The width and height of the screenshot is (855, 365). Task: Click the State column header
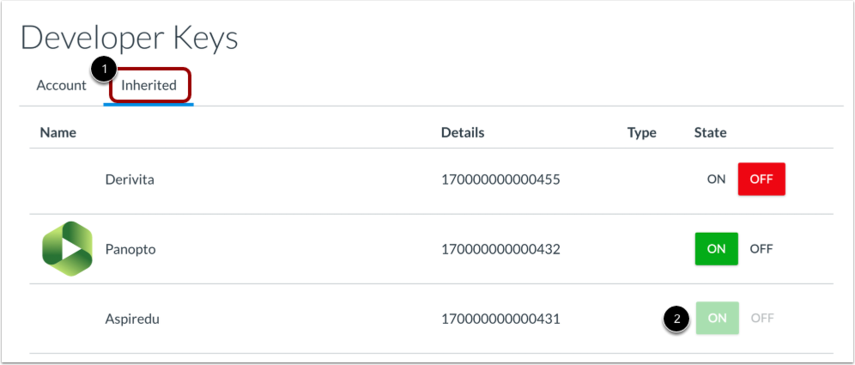point(711,133)
